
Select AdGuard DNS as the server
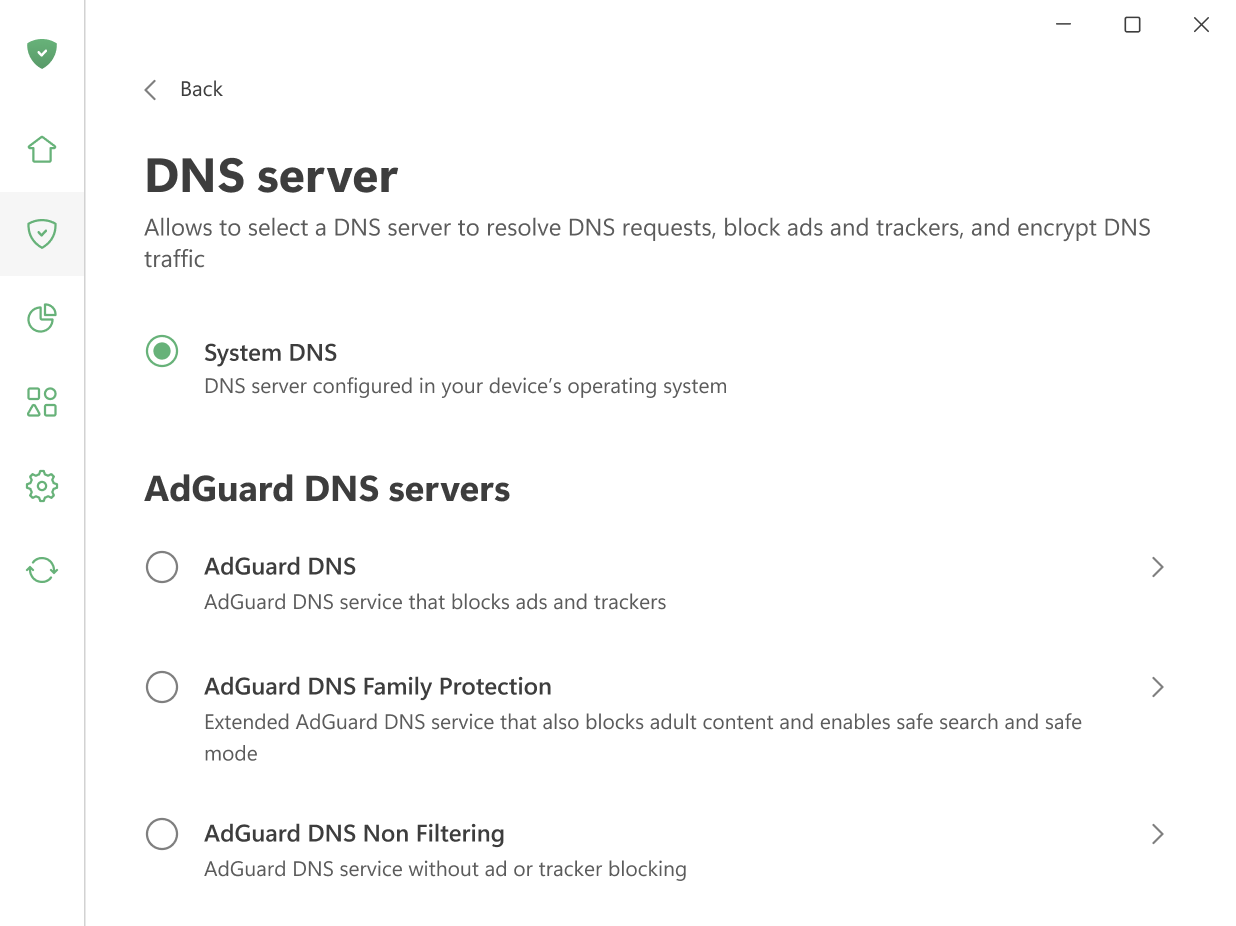(161, 566)
